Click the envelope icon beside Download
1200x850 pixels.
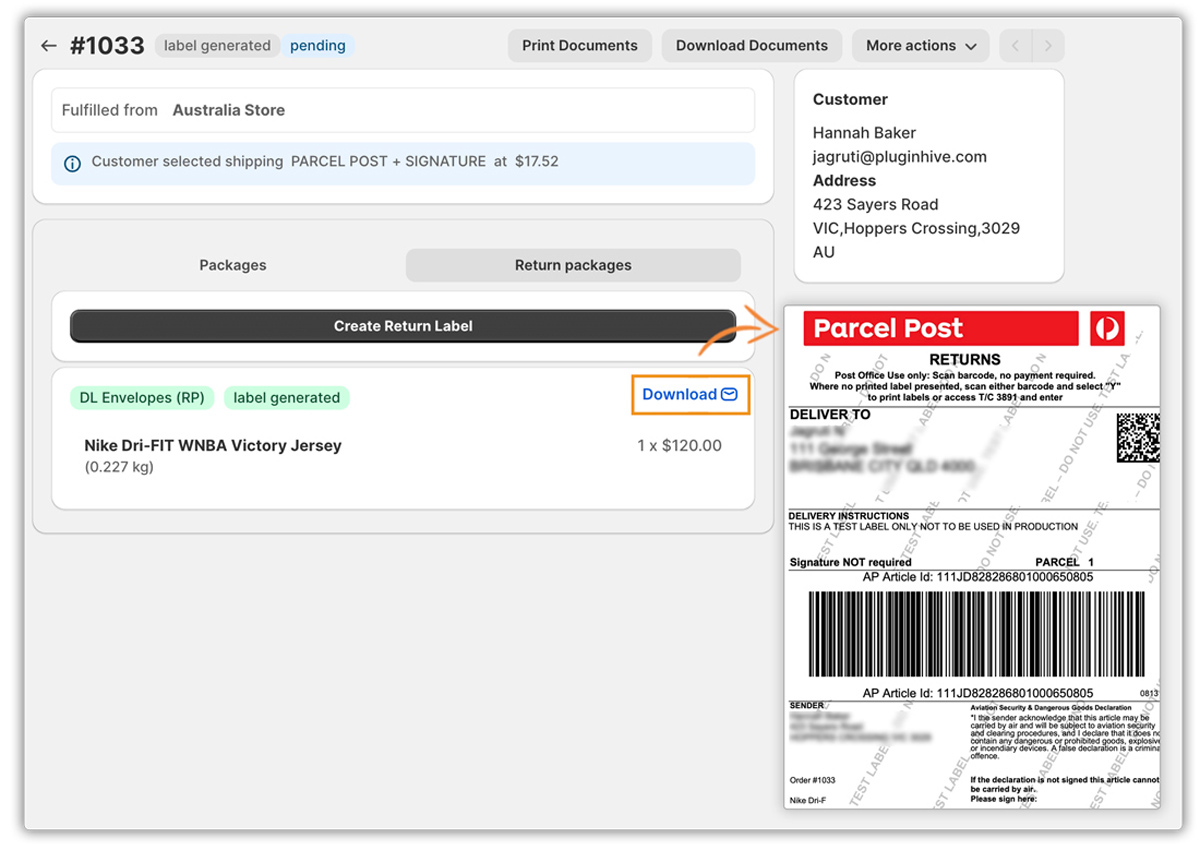(730, 395)
